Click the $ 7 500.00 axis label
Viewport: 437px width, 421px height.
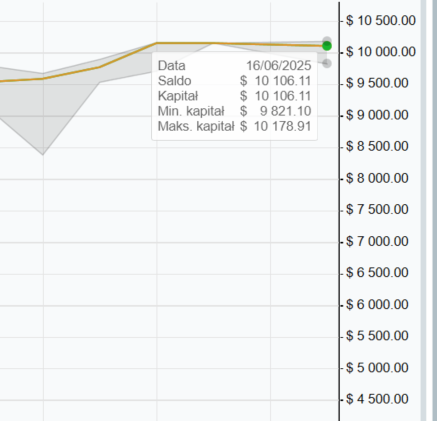377,210
